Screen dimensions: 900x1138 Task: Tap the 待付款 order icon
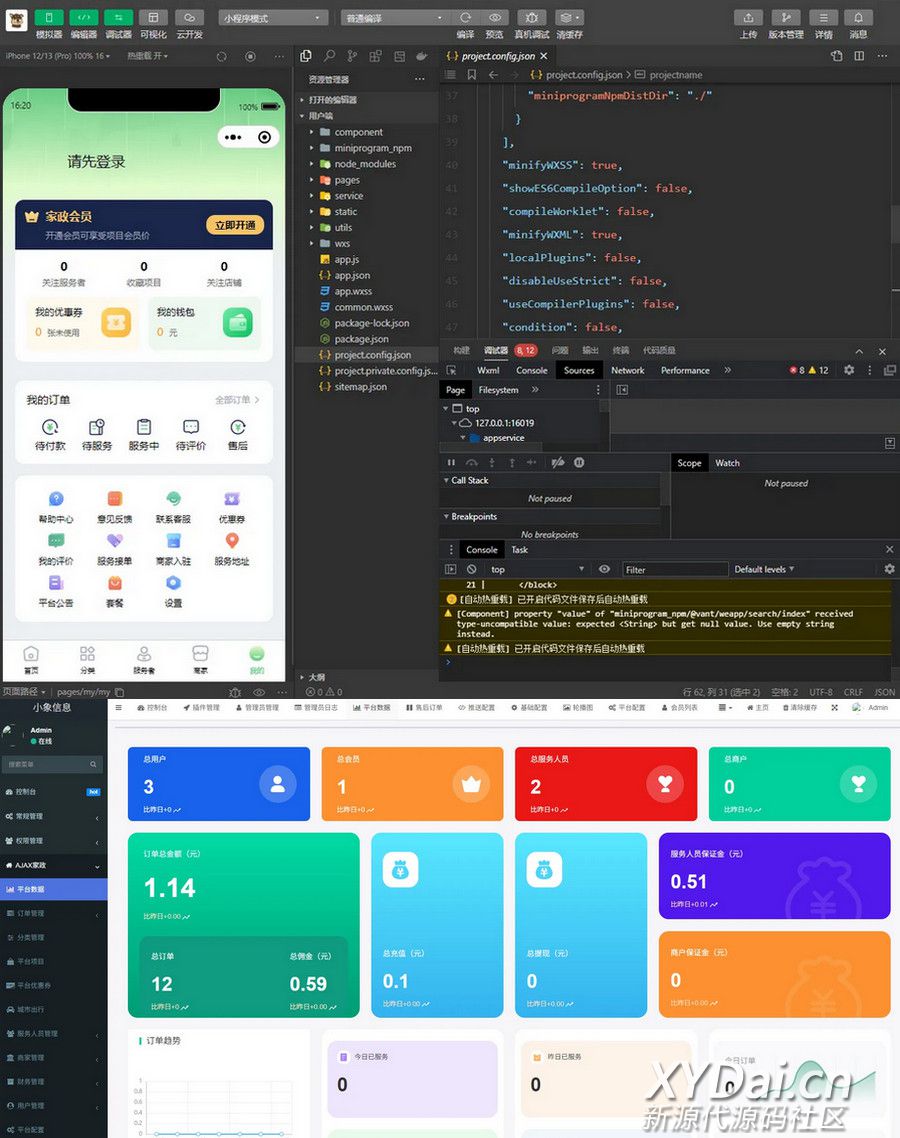point(50,428)
